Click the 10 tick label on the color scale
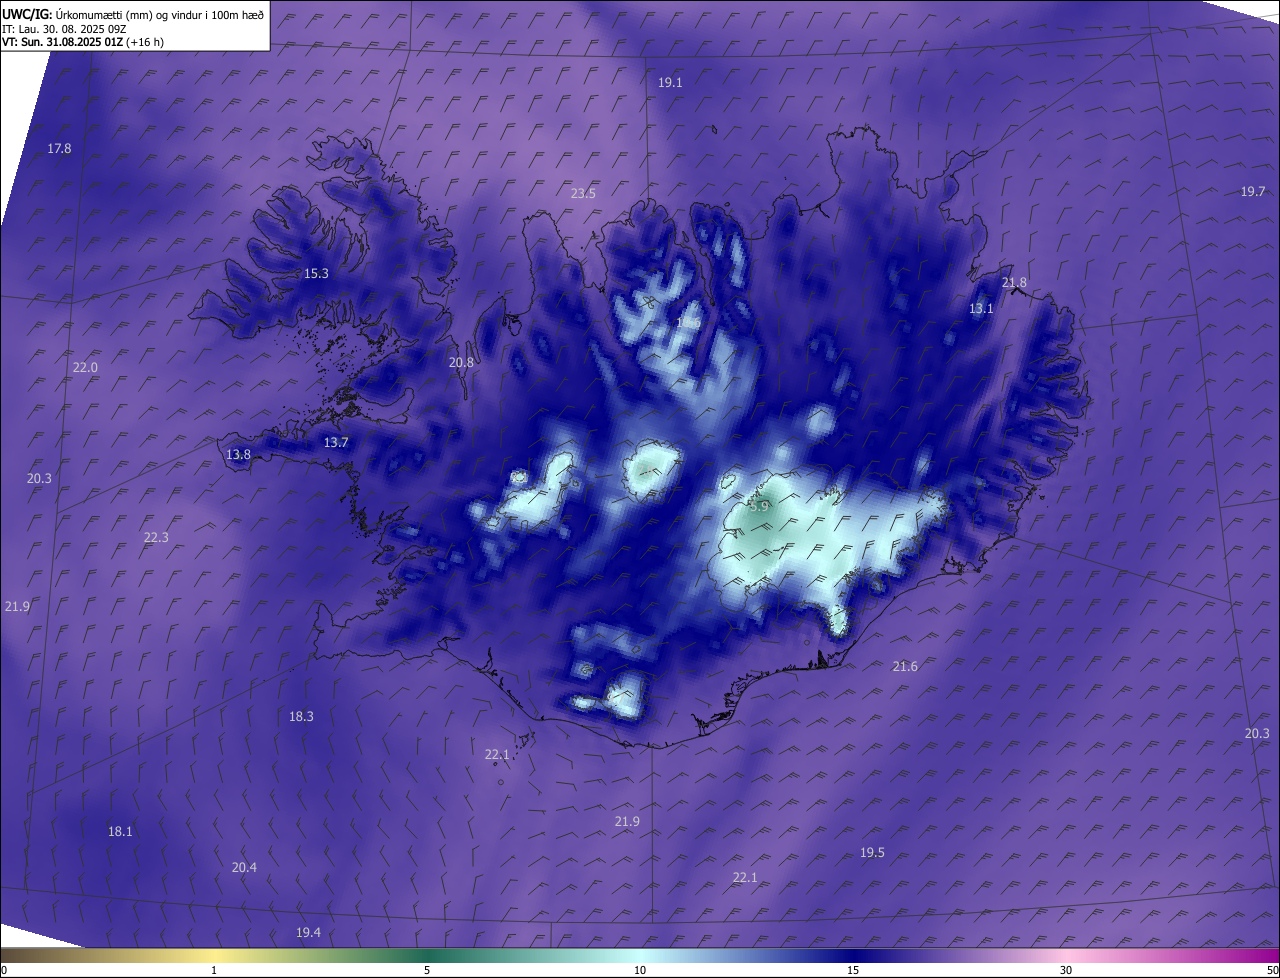1280x978 pixels. click(x=640, y=970)
